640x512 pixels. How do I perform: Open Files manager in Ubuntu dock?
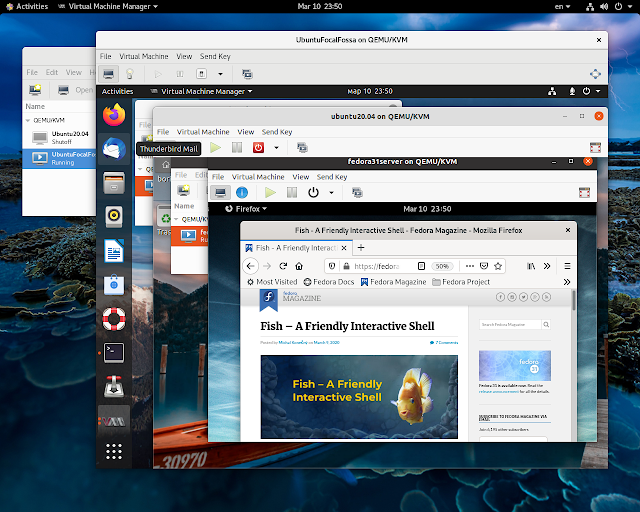pyautogui.click(x=114, y=183)
